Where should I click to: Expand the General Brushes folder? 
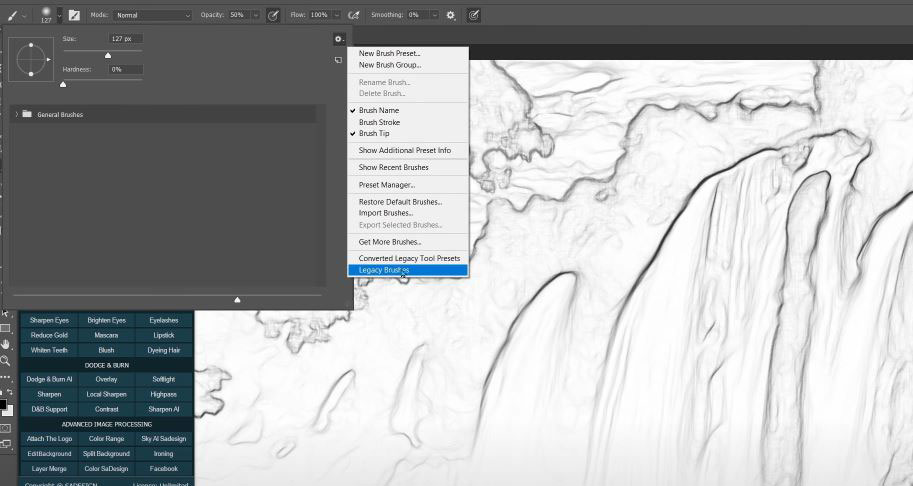(x=16, y=115)
